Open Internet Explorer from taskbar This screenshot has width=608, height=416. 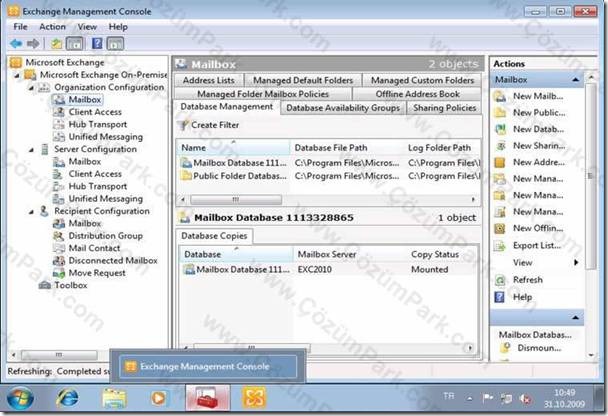(67, 398)
